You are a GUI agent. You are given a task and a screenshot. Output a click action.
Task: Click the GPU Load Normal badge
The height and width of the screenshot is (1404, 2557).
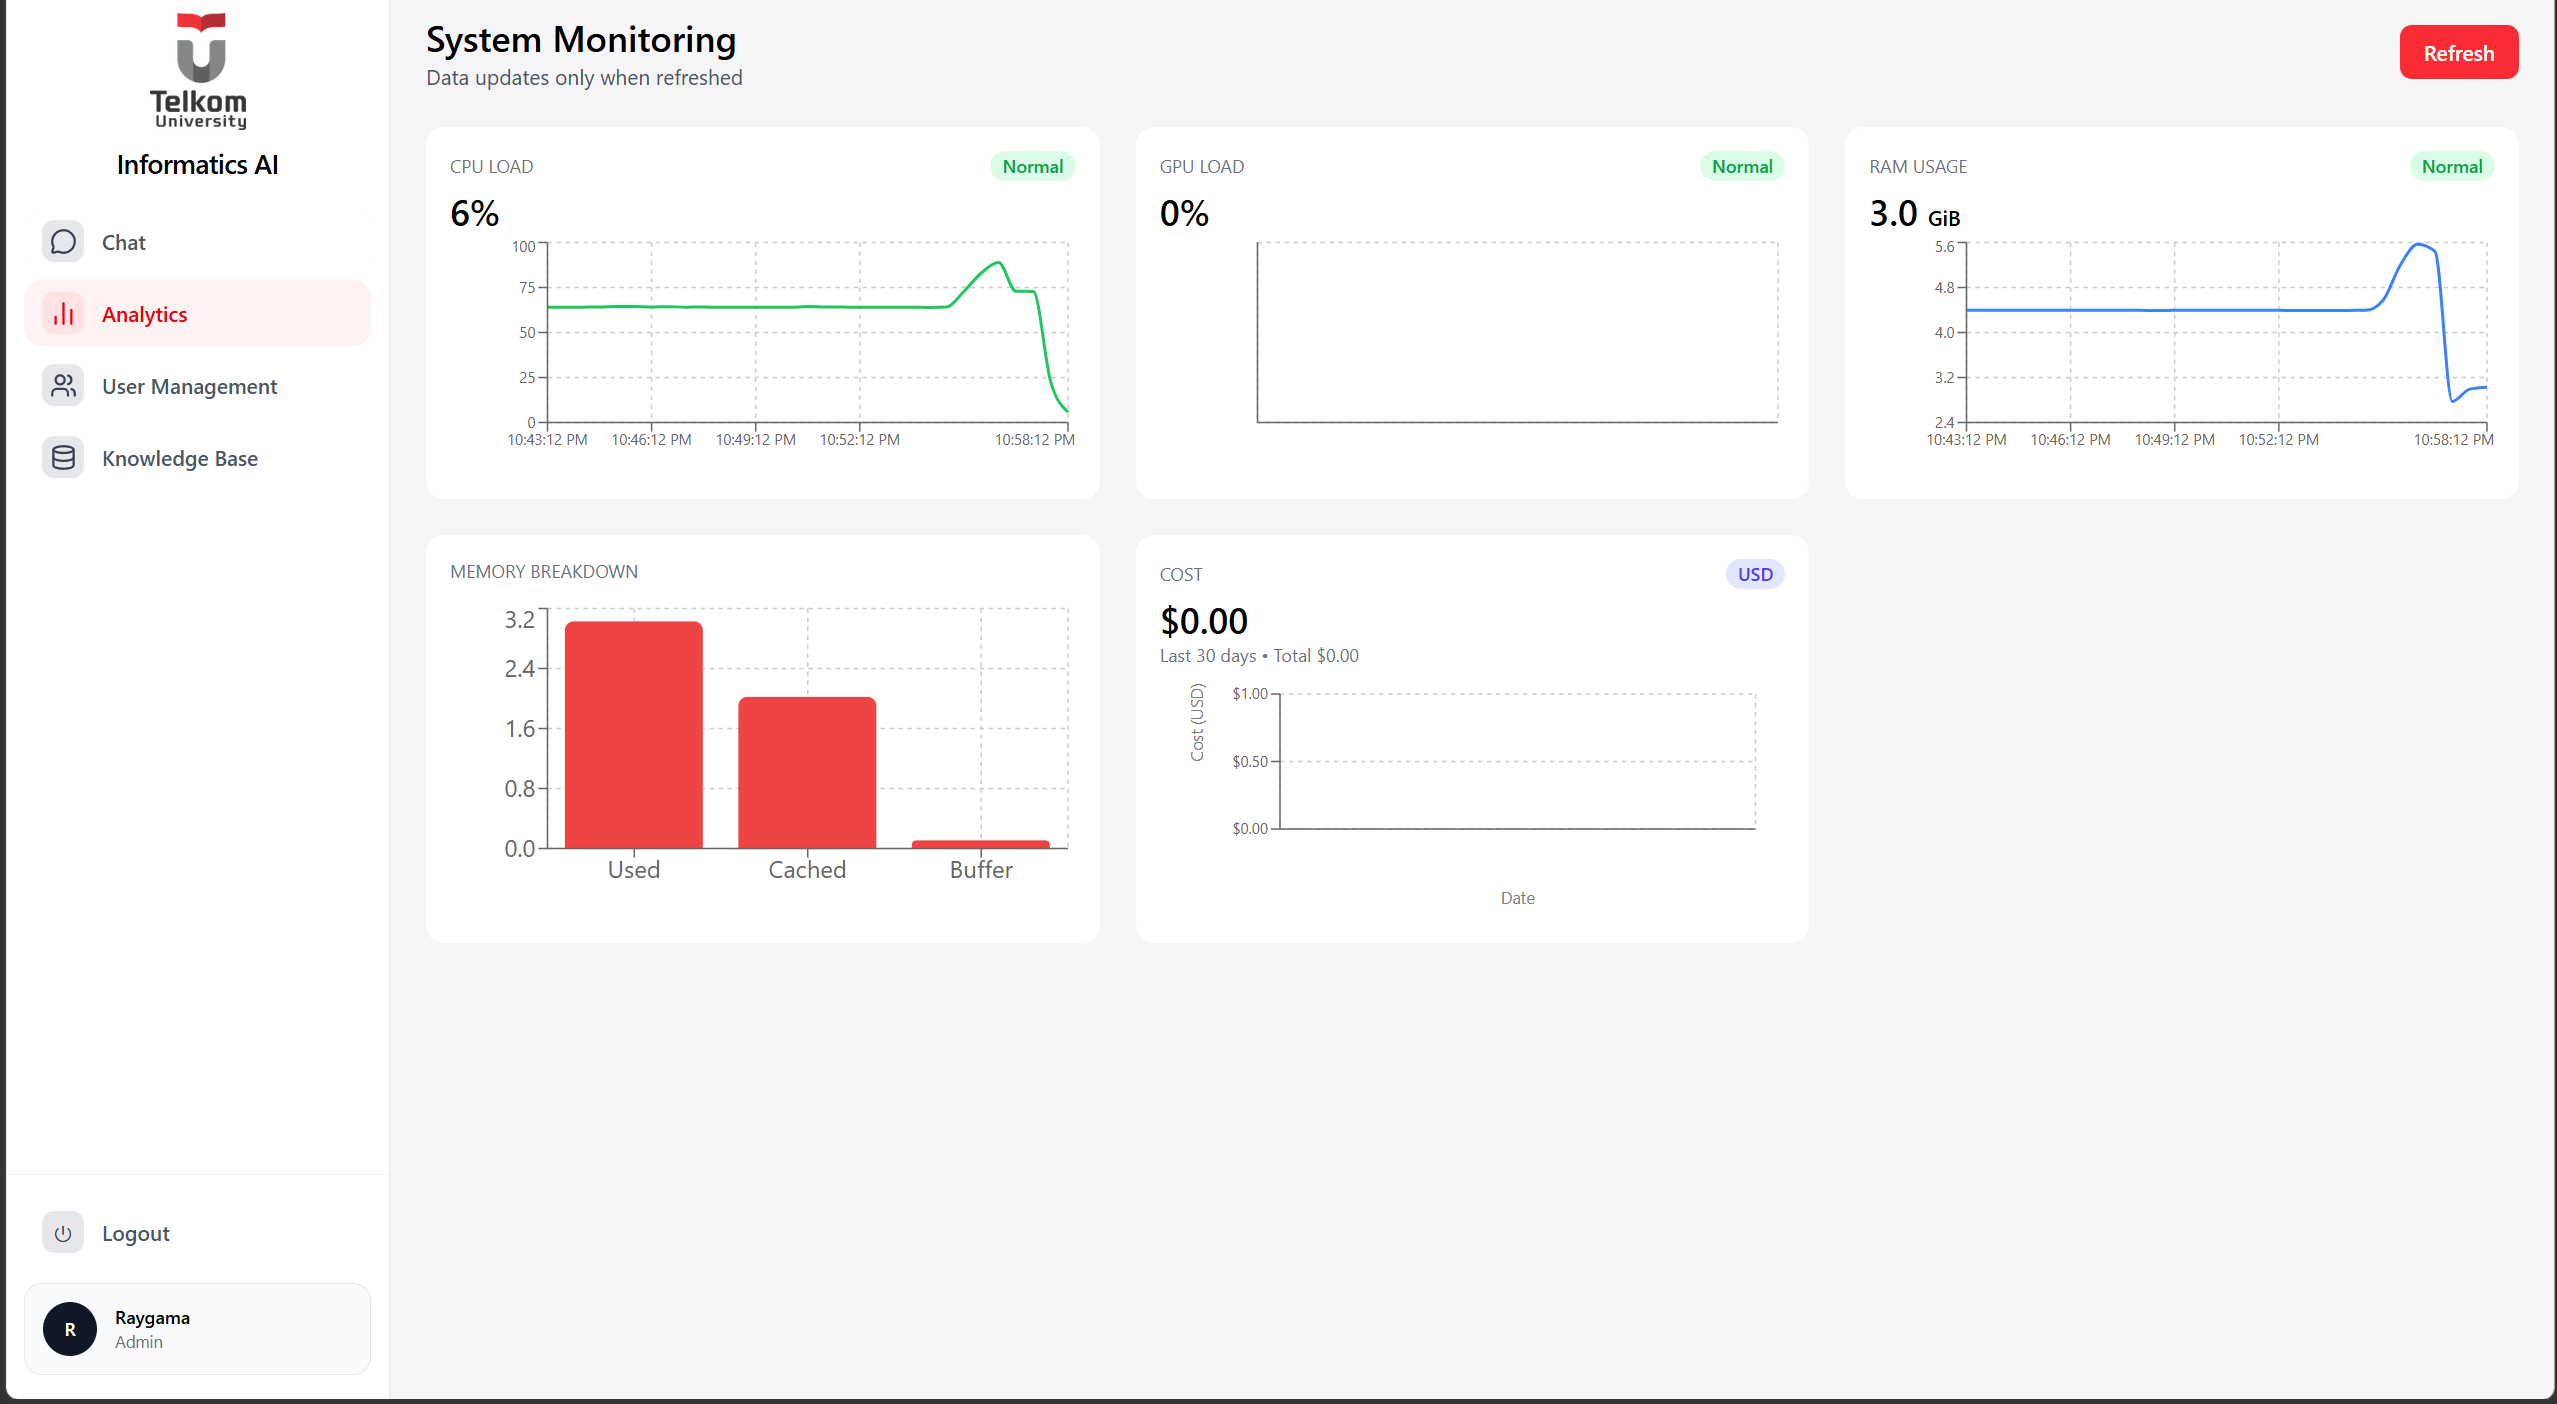click(x=1741, y=167)
